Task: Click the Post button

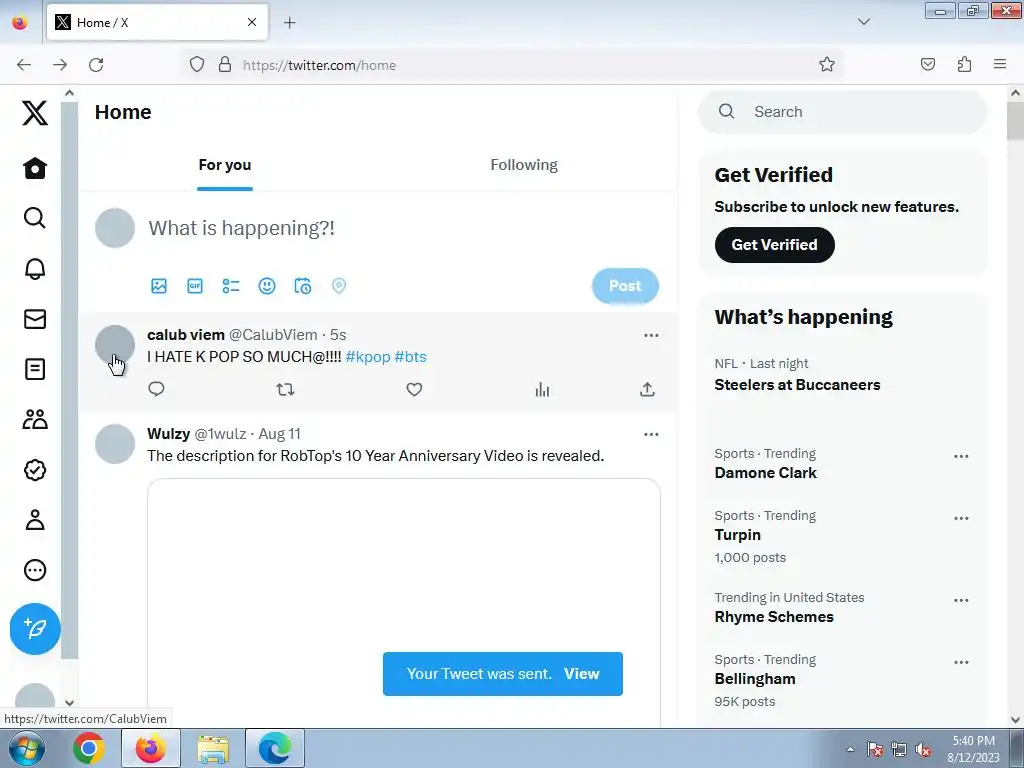Action: coord(625,286)
